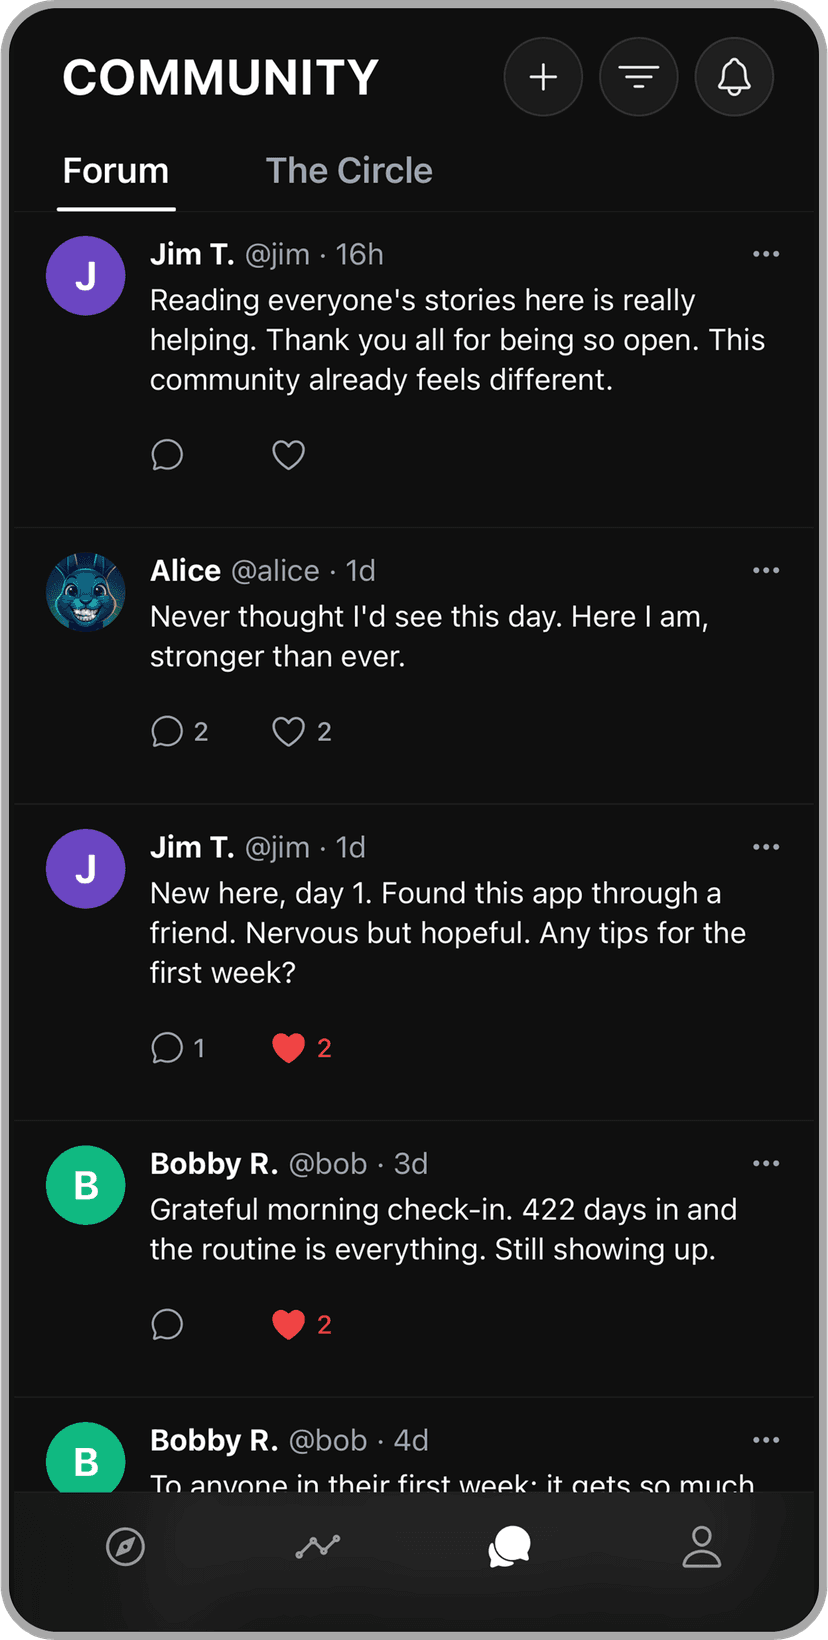
Task: Toggle the heart on Alice's post
Action: point(288,732)
